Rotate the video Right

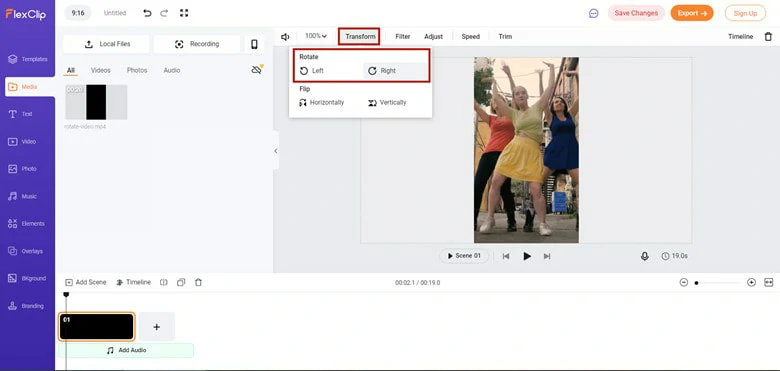(x=395, y=71)
